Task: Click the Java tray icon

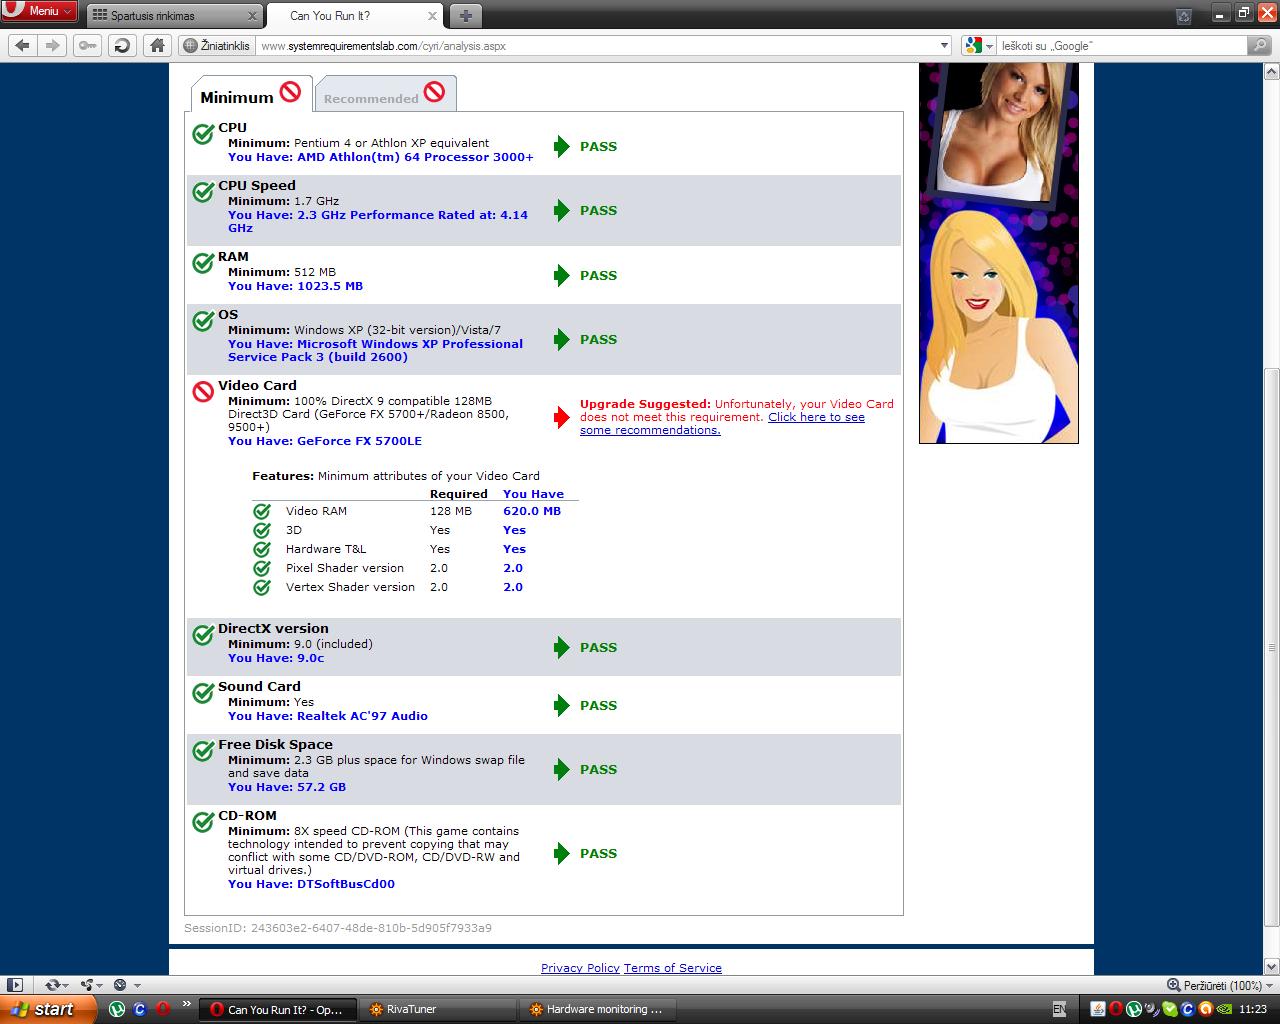Action: [x=1098, y=1010]
